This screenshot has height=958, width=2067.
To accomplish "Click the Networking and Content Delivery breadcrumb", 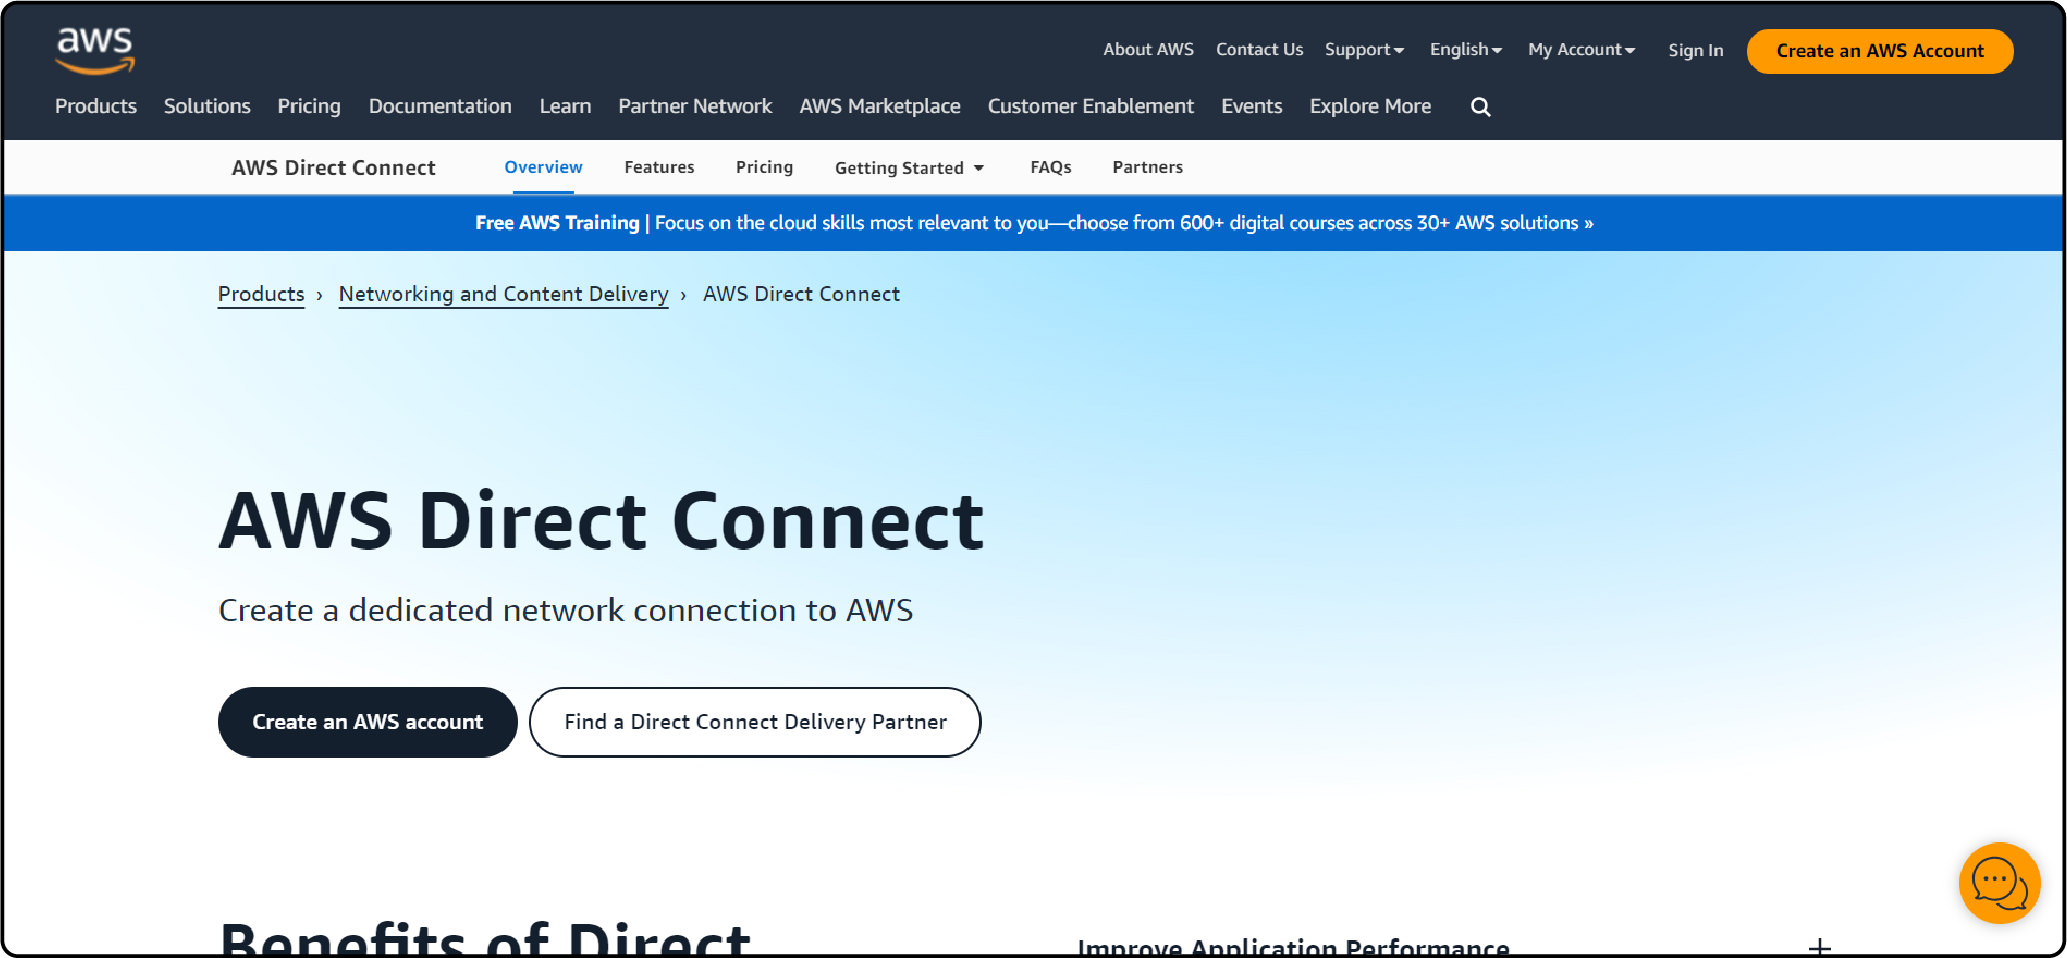I will (x=503, y=294).
